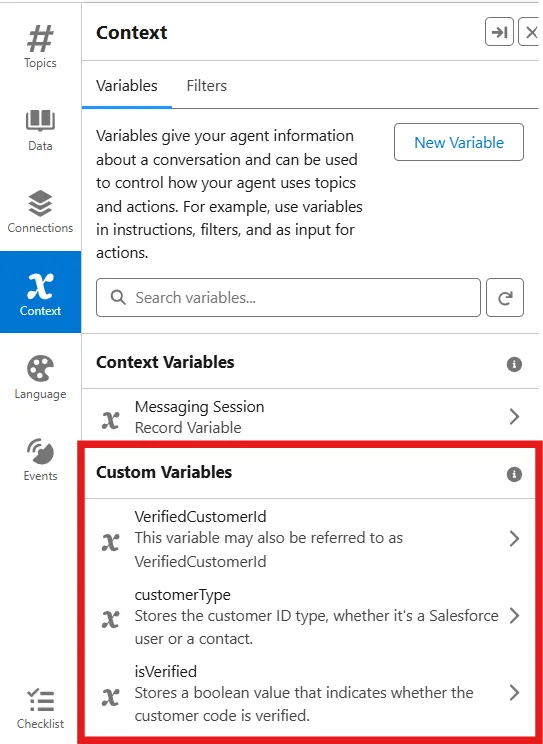Expand the VerifiedCustomerId variable chevron

pos(514,539)
